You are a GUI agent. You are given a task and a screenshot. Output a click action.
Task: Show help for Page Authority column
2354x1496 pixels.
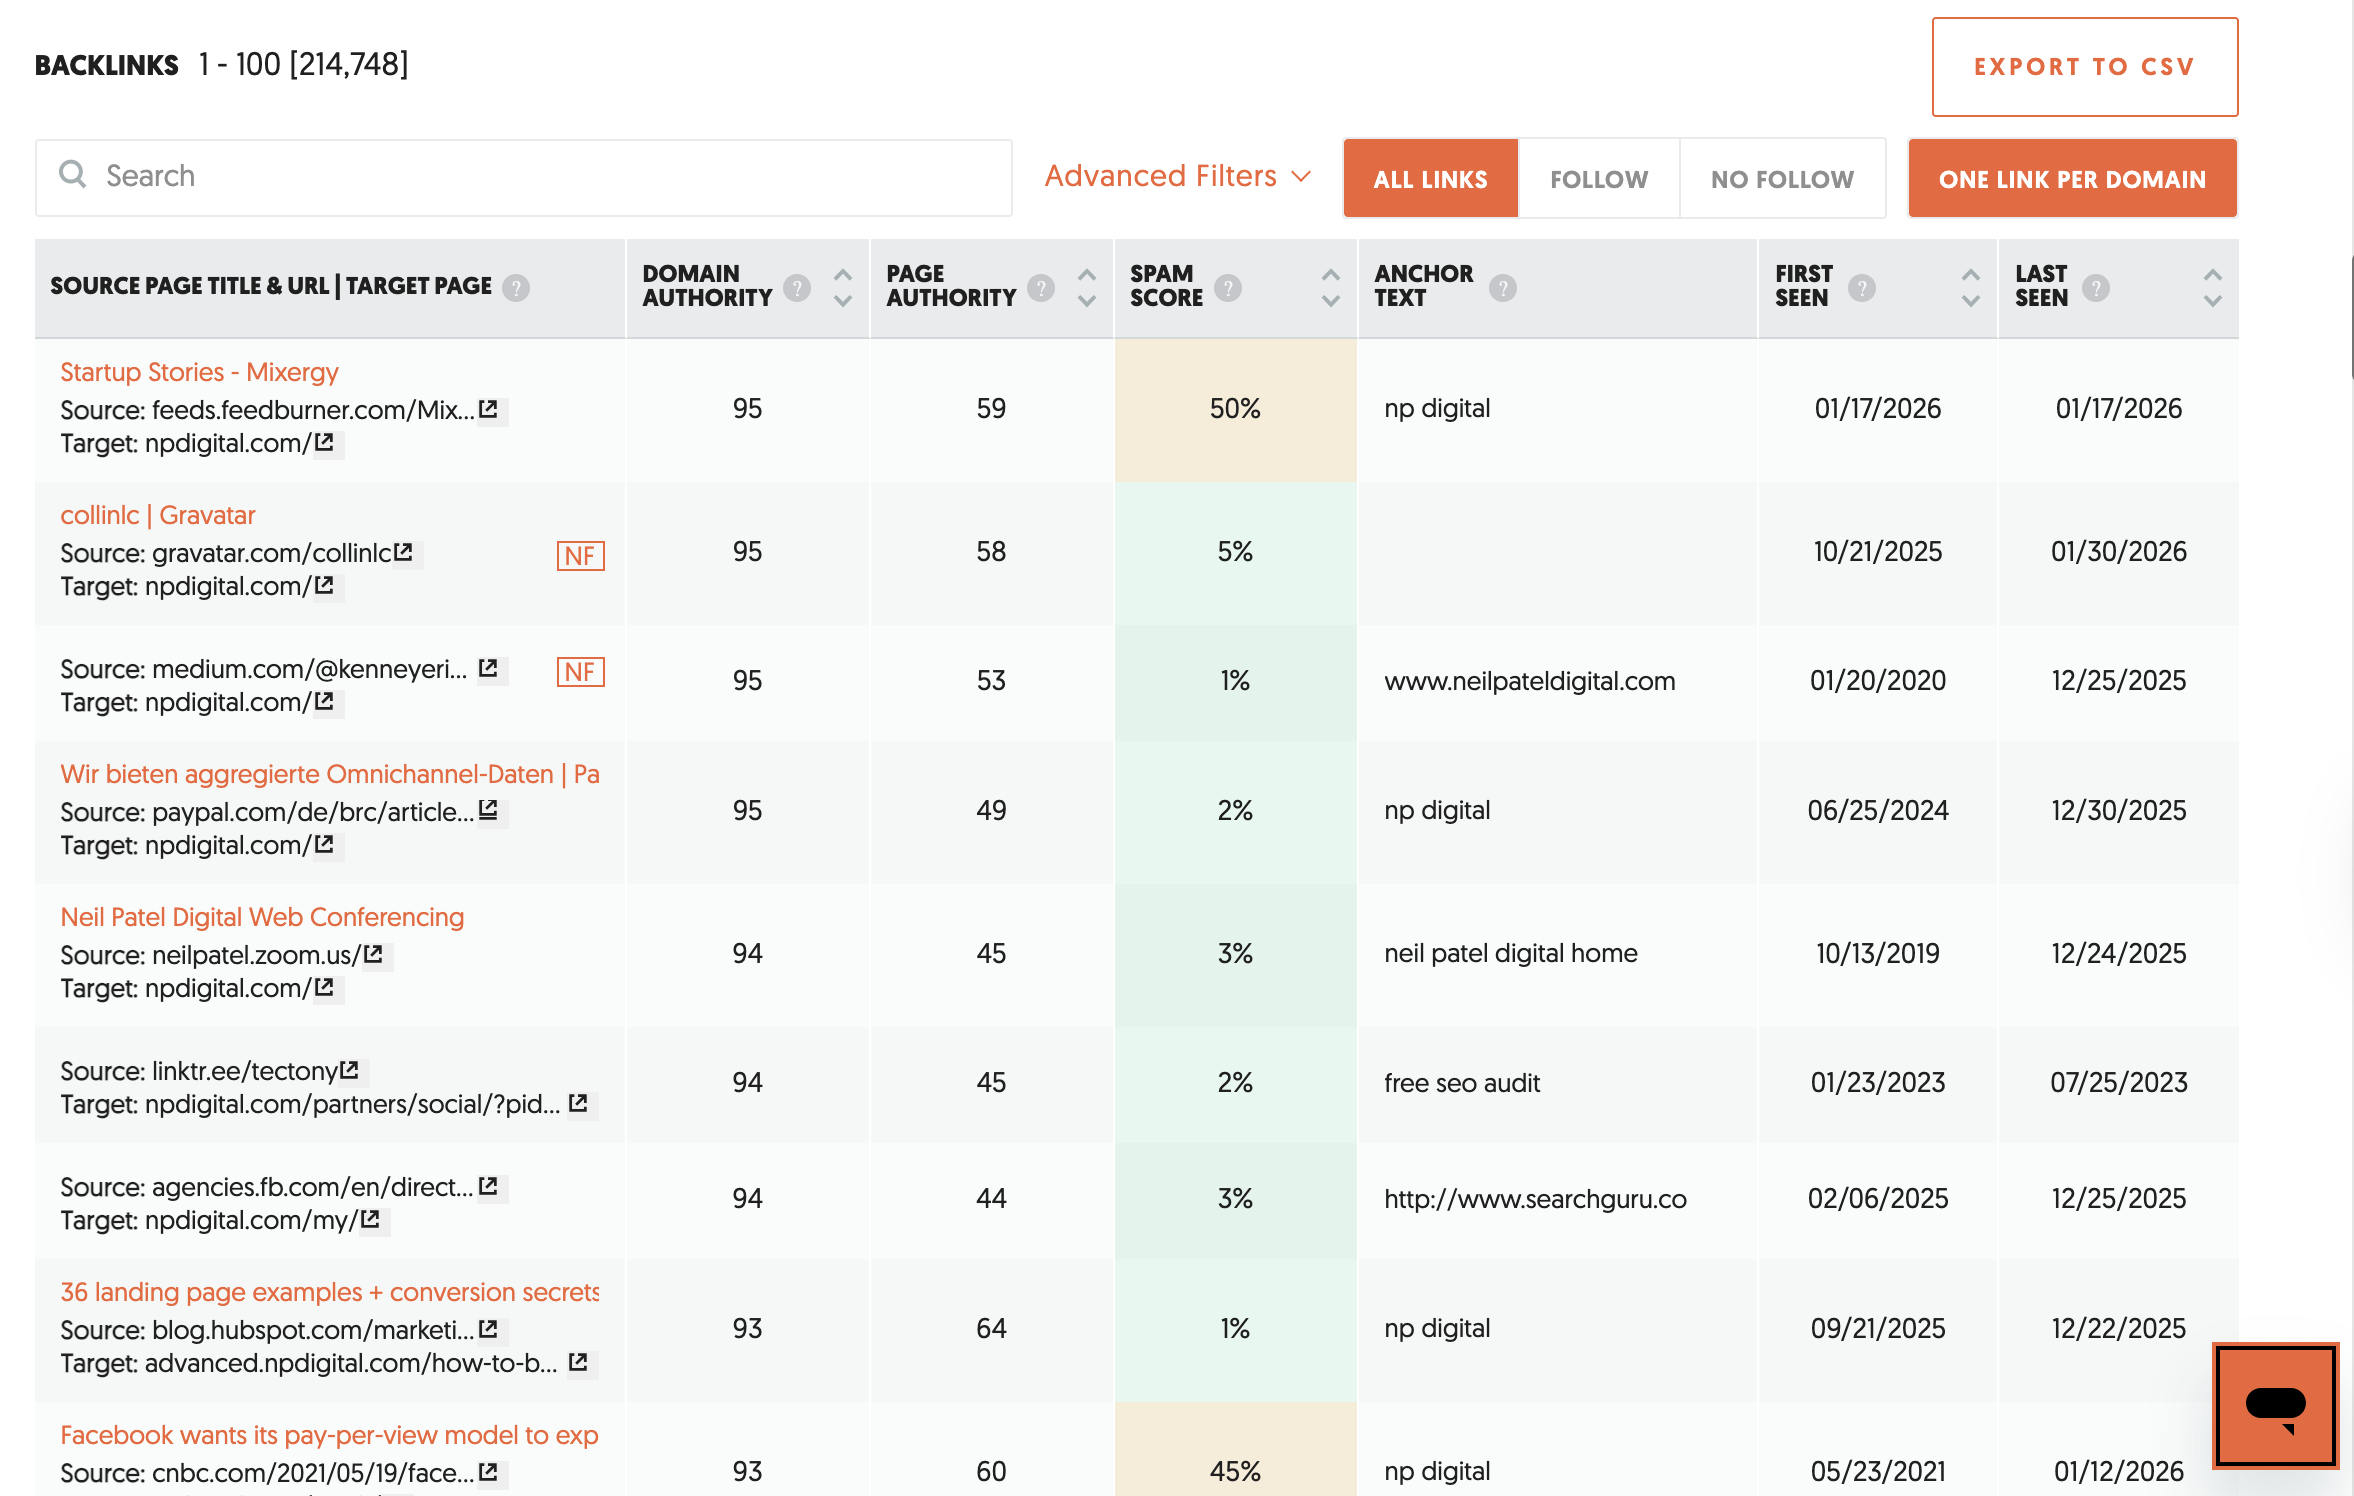click(1041, 288)
